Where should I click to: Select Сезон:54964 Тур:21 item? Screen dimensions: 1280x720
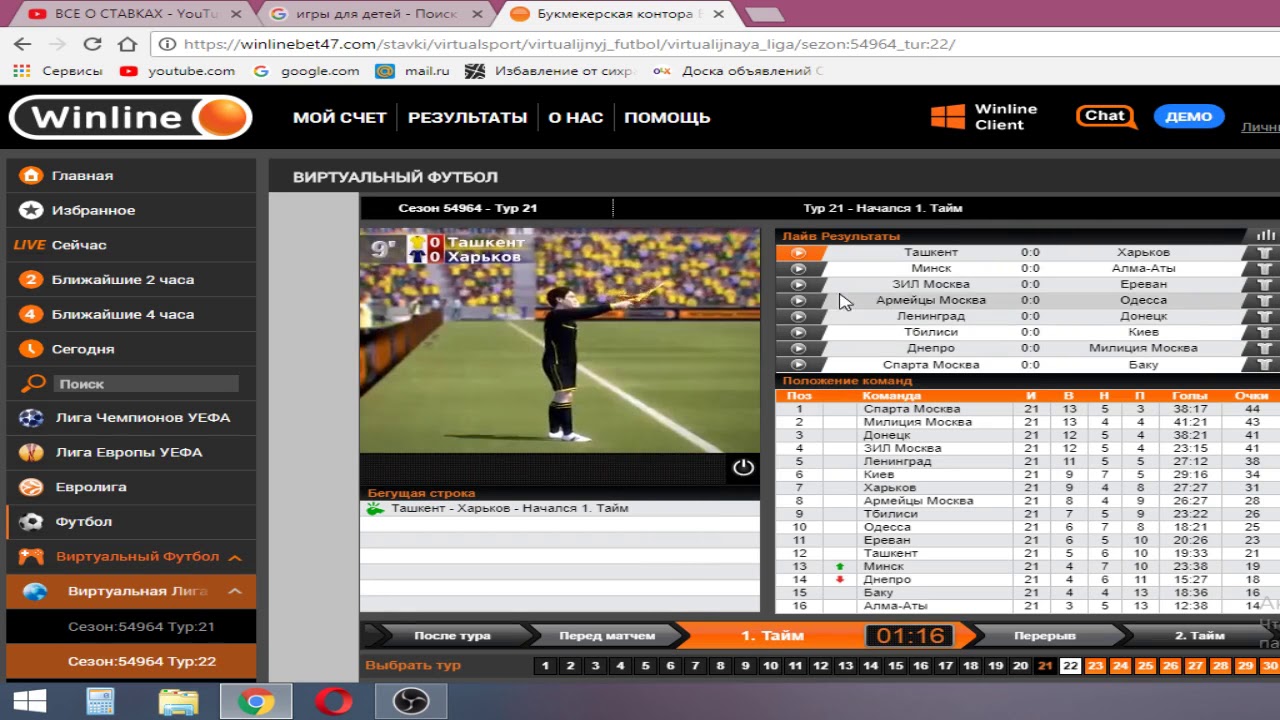point(131,627)
